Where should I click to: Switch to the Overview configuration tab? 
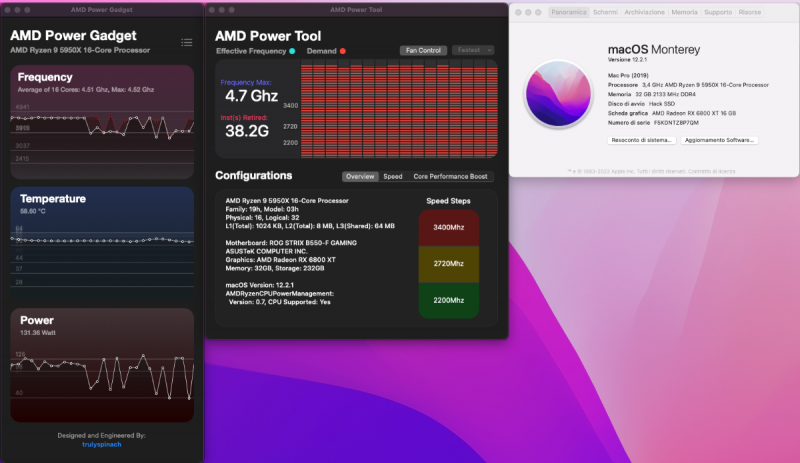pyautogui.click(x=360, y=177)
